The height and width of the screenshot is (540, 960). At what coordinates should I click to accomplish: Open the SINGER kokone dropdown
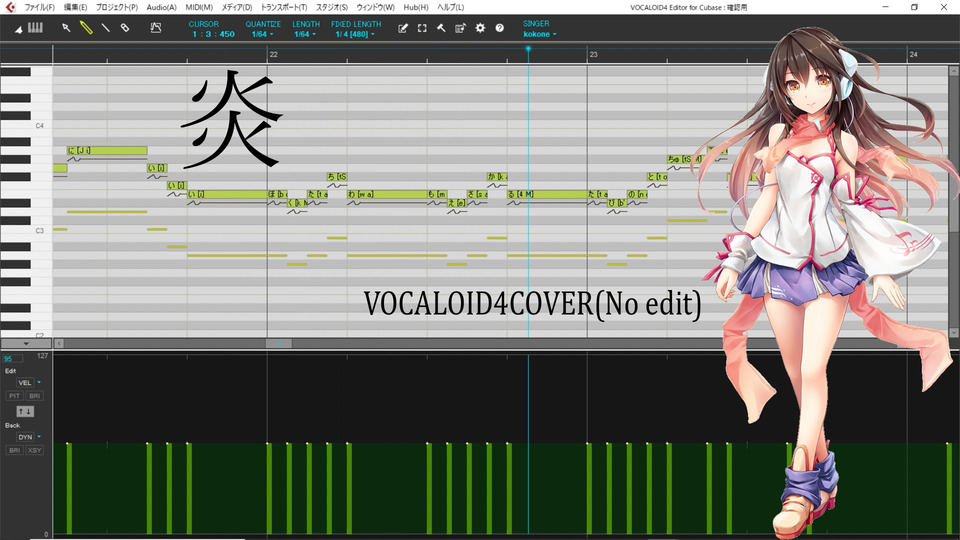[540, 34]
